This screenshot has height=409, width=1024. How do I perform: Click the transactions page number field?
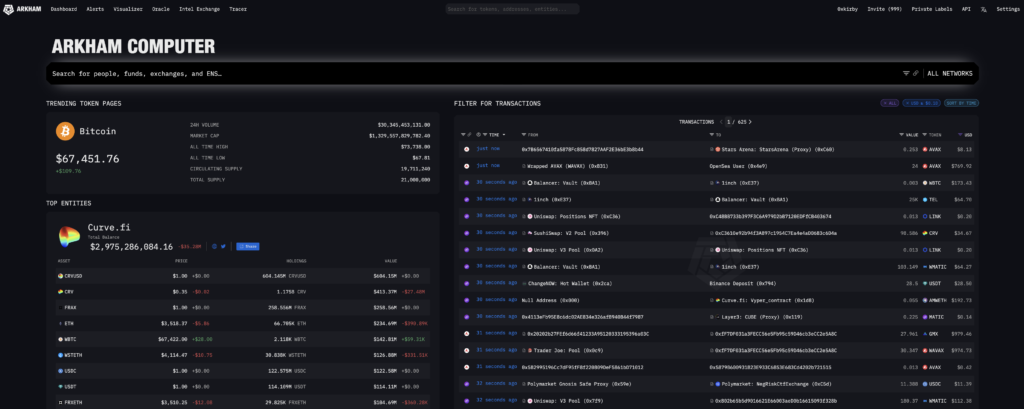tap(729, 122)
